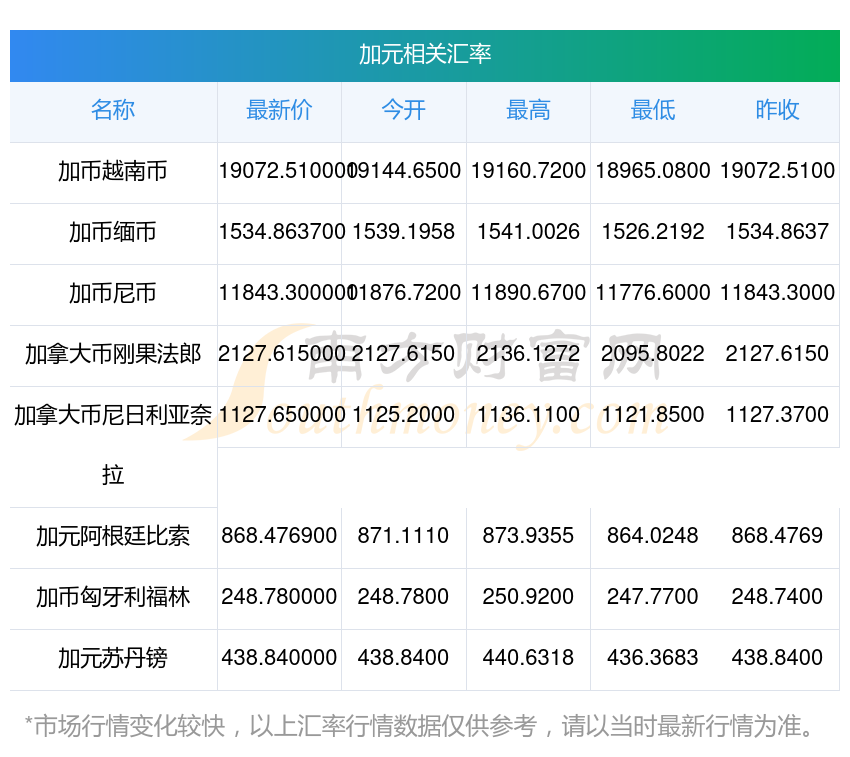The width and height of the screenshot is (850, 757).
Task: Click the 加元相关汇率 table title
Action: [x=425, y=54]
